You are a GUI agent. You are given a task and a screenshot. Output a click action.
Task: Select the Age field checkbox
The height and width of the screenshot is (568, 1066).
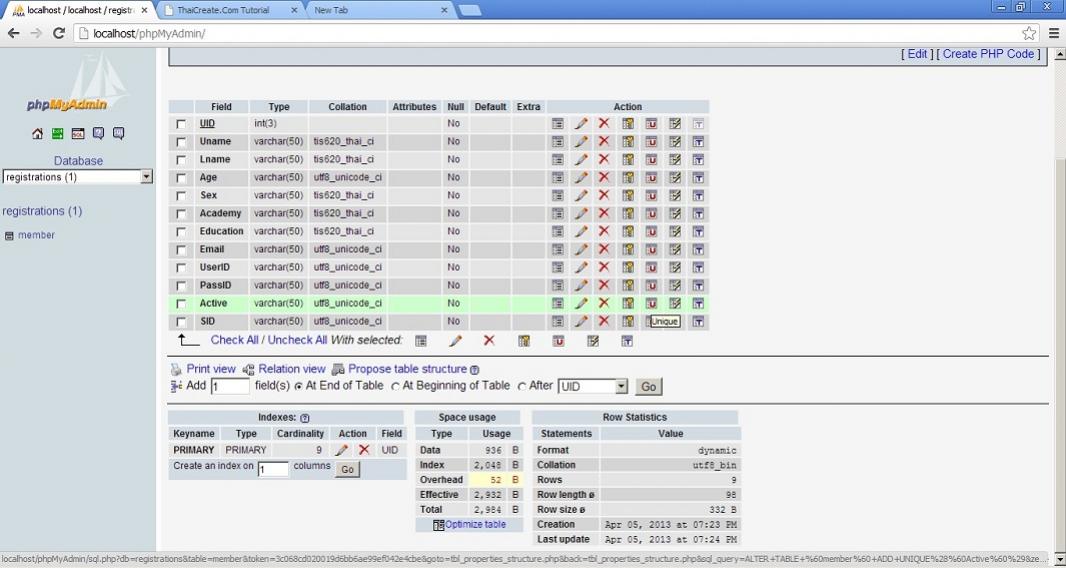point(181,178)
